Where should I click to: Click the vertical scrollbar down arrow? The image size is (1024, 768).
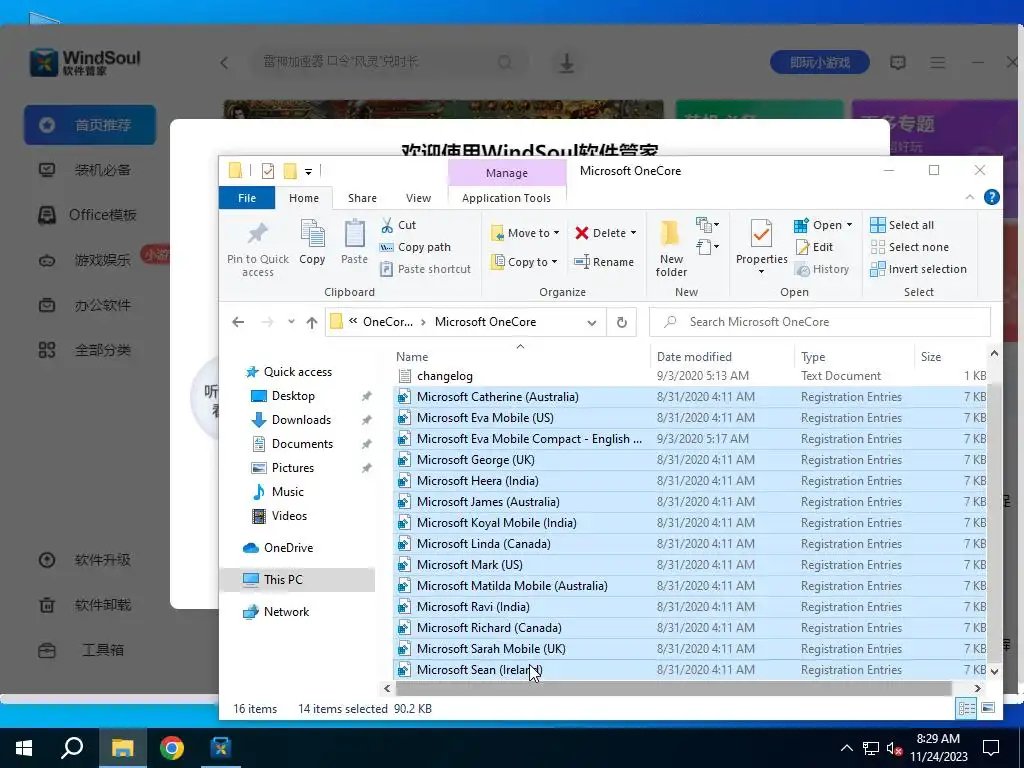click(994, 671)
